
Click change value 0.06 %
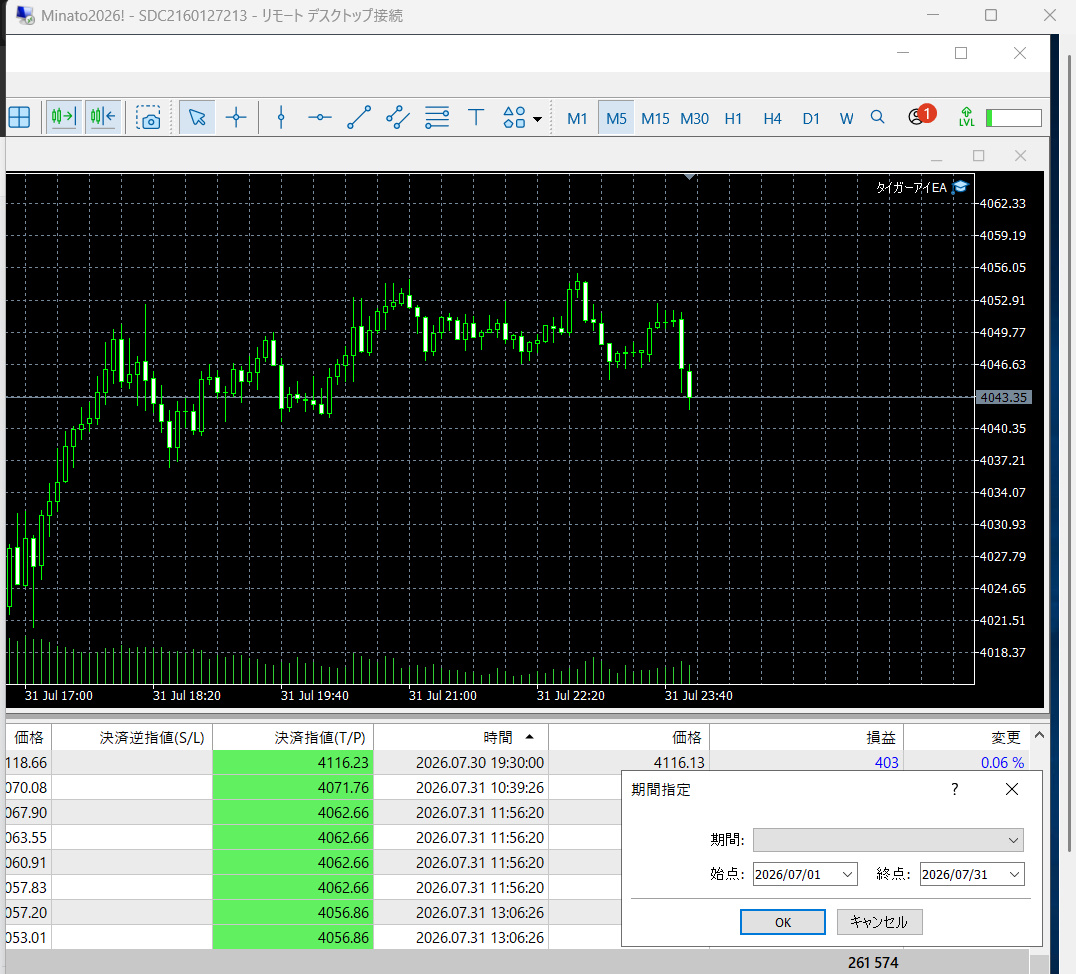point(1002,763)
